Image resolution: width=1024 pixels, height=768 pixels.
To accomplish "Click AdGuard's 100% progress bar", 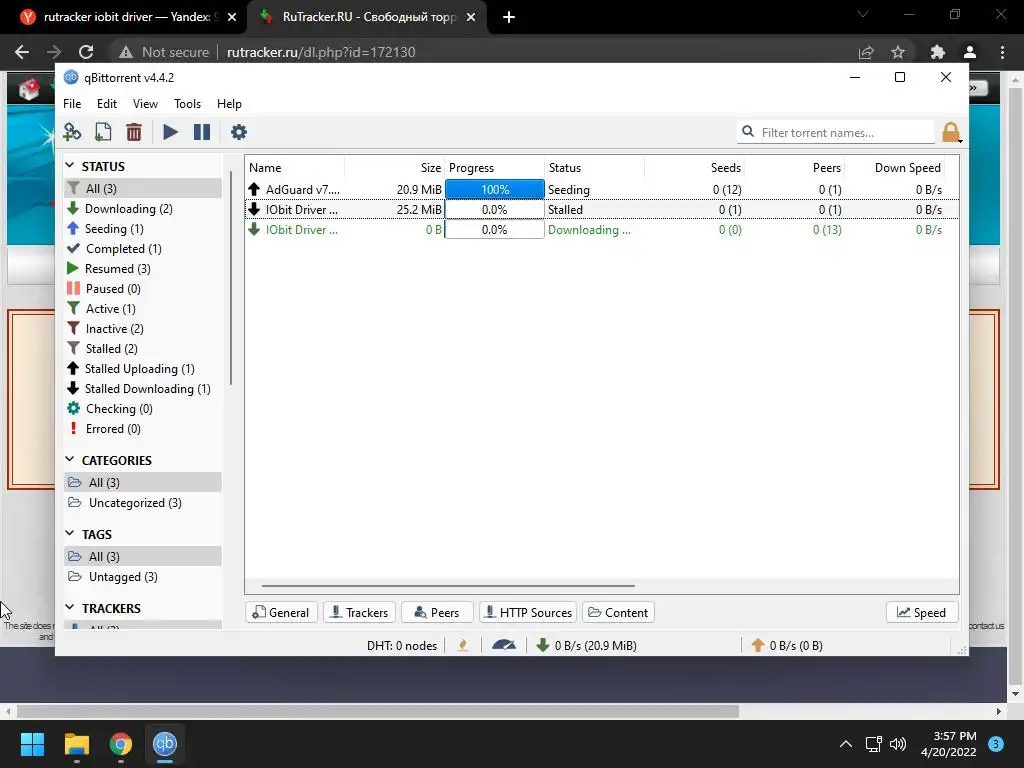I will (494, 189).
